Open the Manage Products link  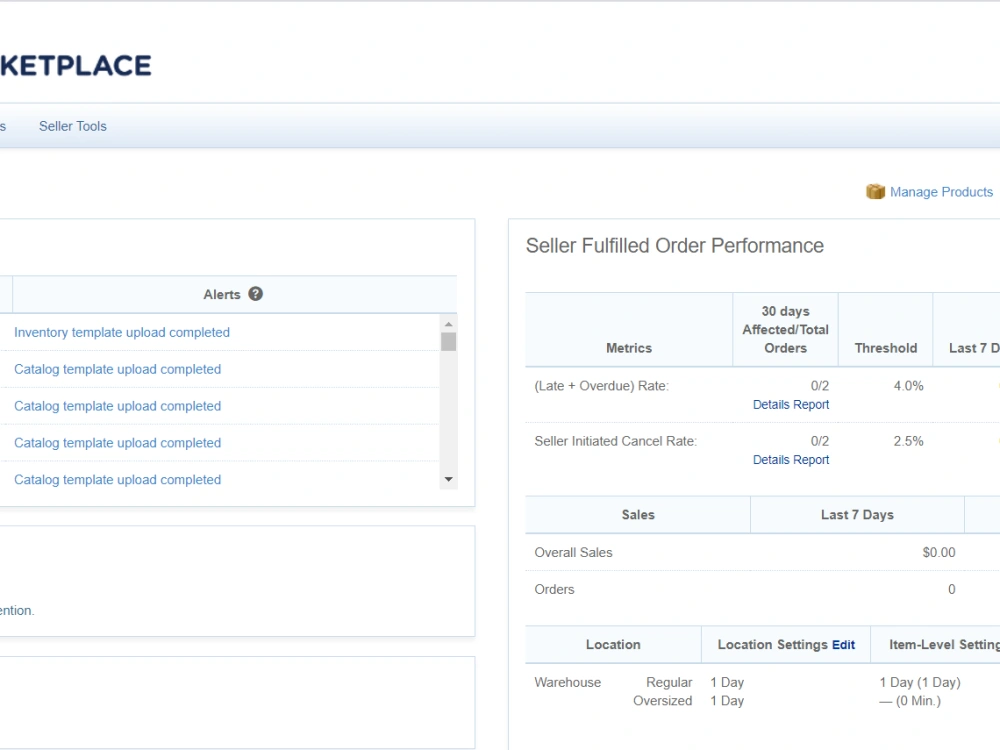tap(941, 192)
